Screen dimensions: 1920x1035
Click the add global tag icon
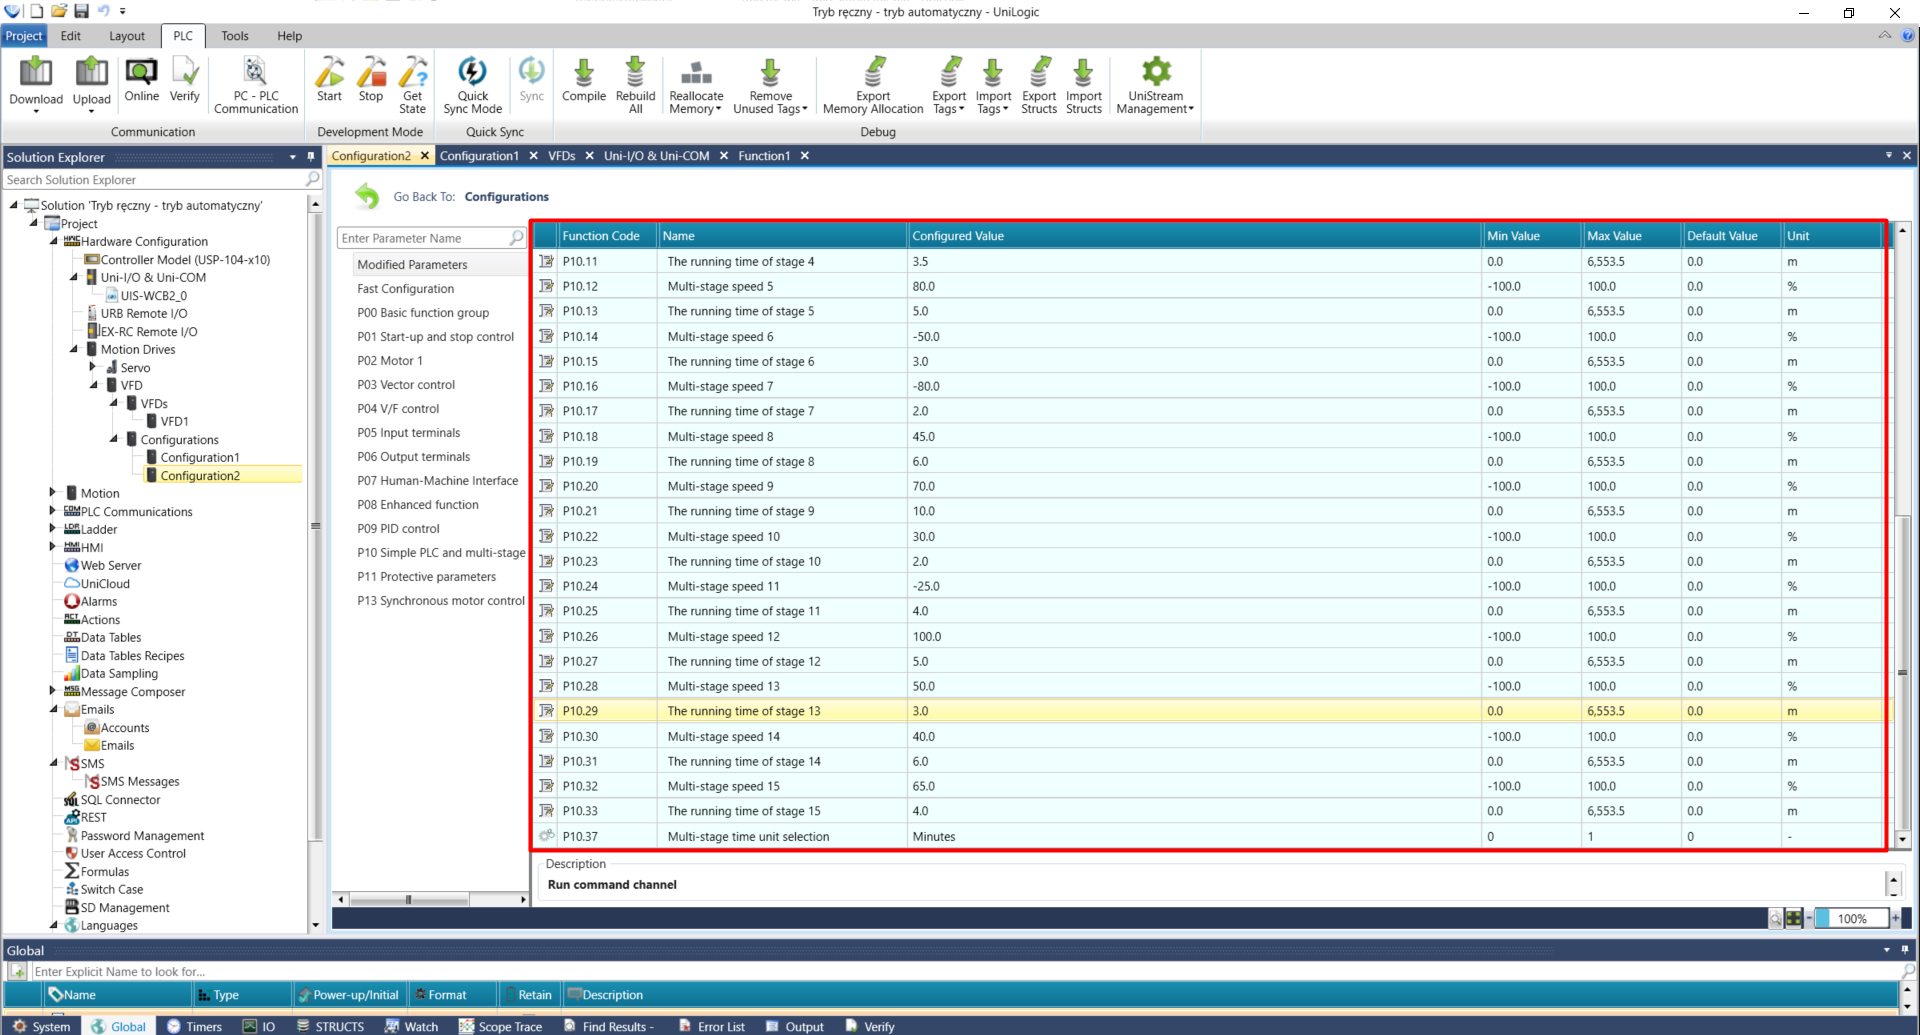click(18, 971)
